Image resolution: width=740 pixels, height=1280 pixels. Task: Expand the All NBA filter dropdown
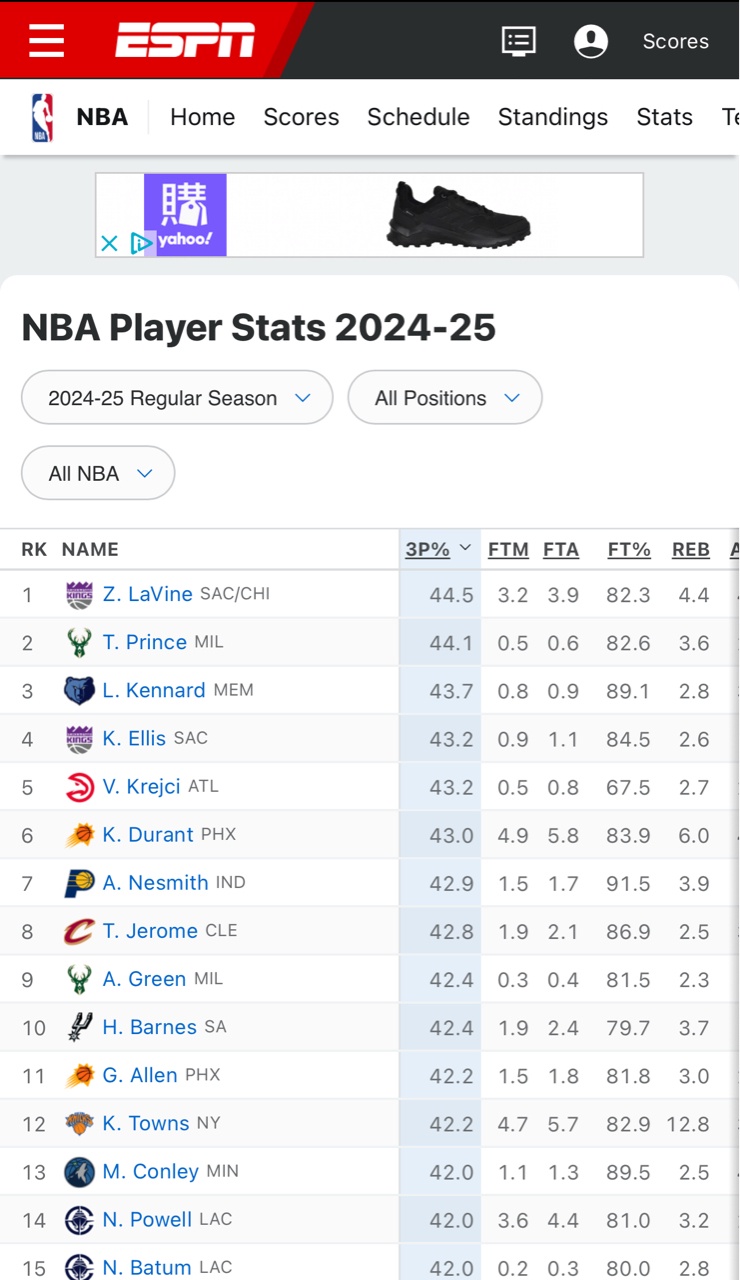98,473
